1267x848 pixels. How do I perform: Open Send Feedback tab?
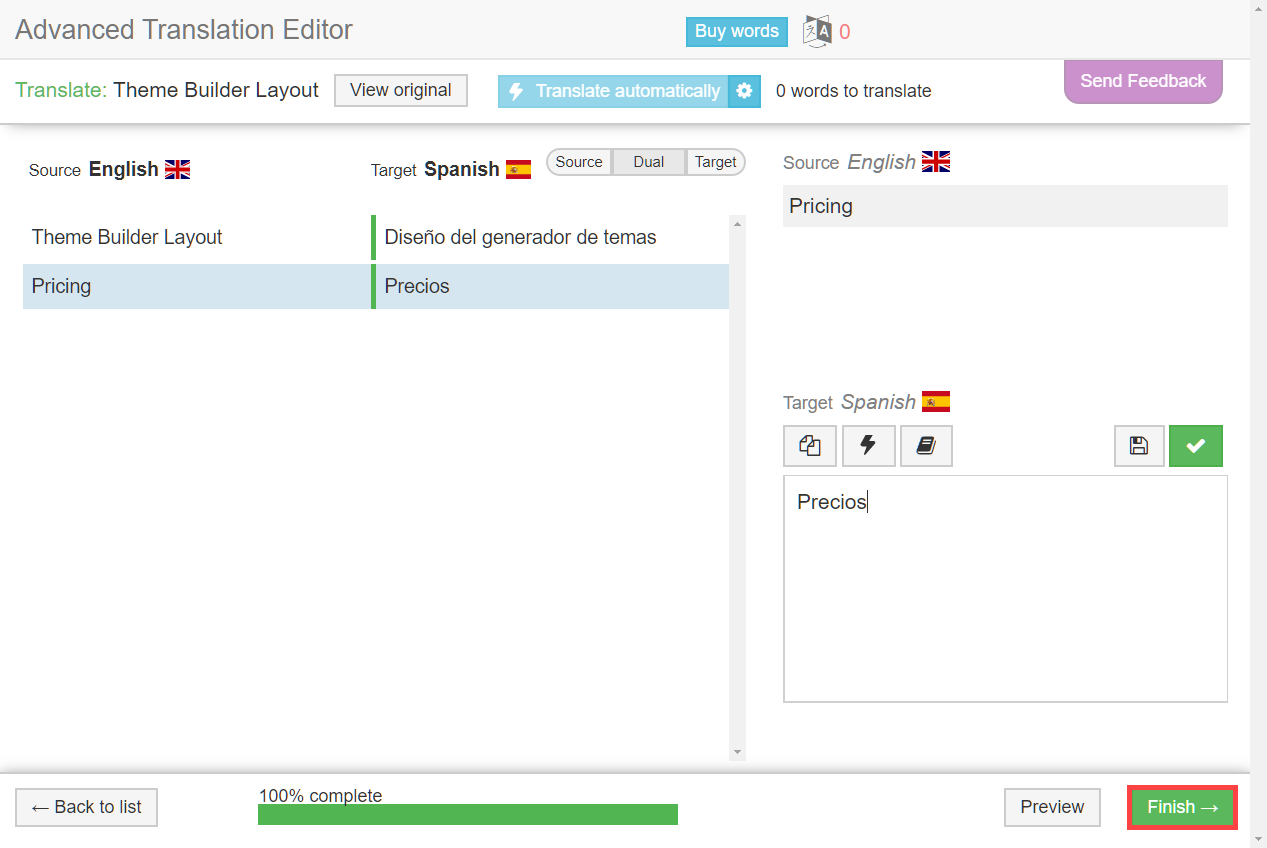[1143, 81]
